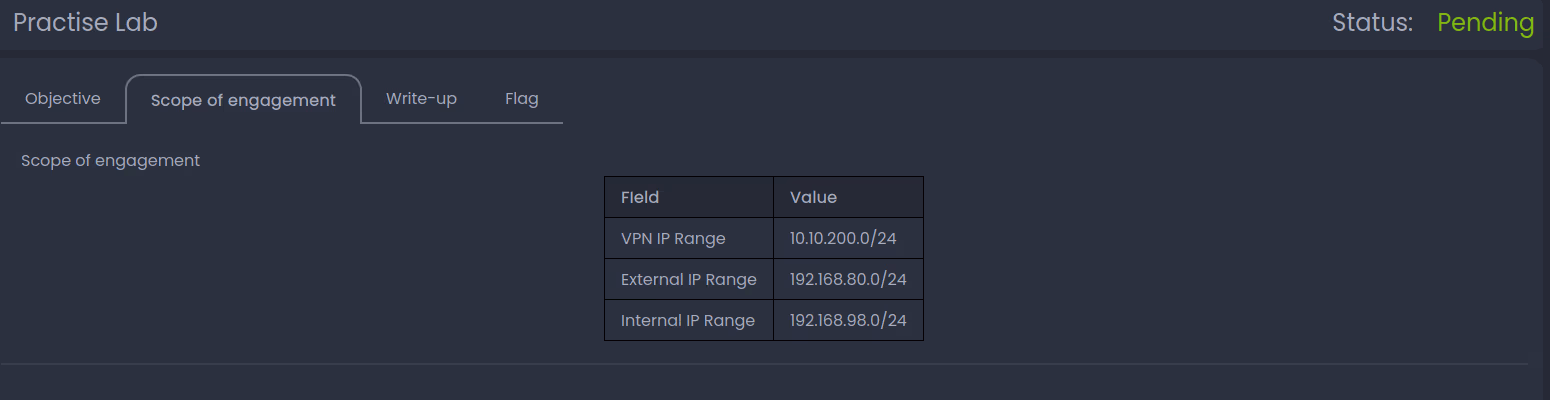Switch to the Write-up tab
1550x400 pixels.
point(421,99)
